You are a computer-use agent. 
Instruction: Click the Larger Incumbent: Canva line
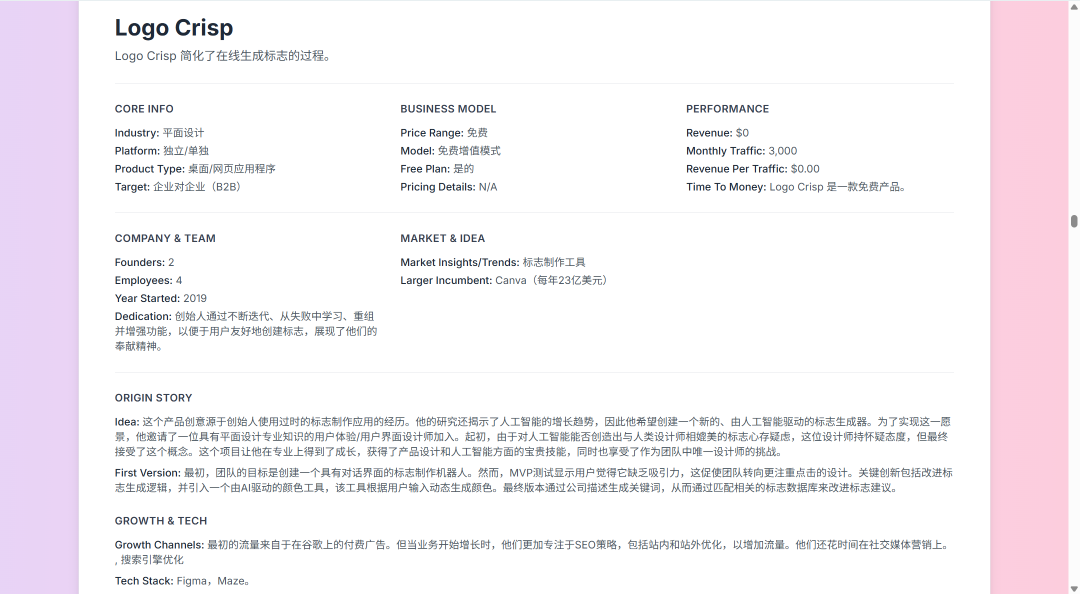(504, 280)
